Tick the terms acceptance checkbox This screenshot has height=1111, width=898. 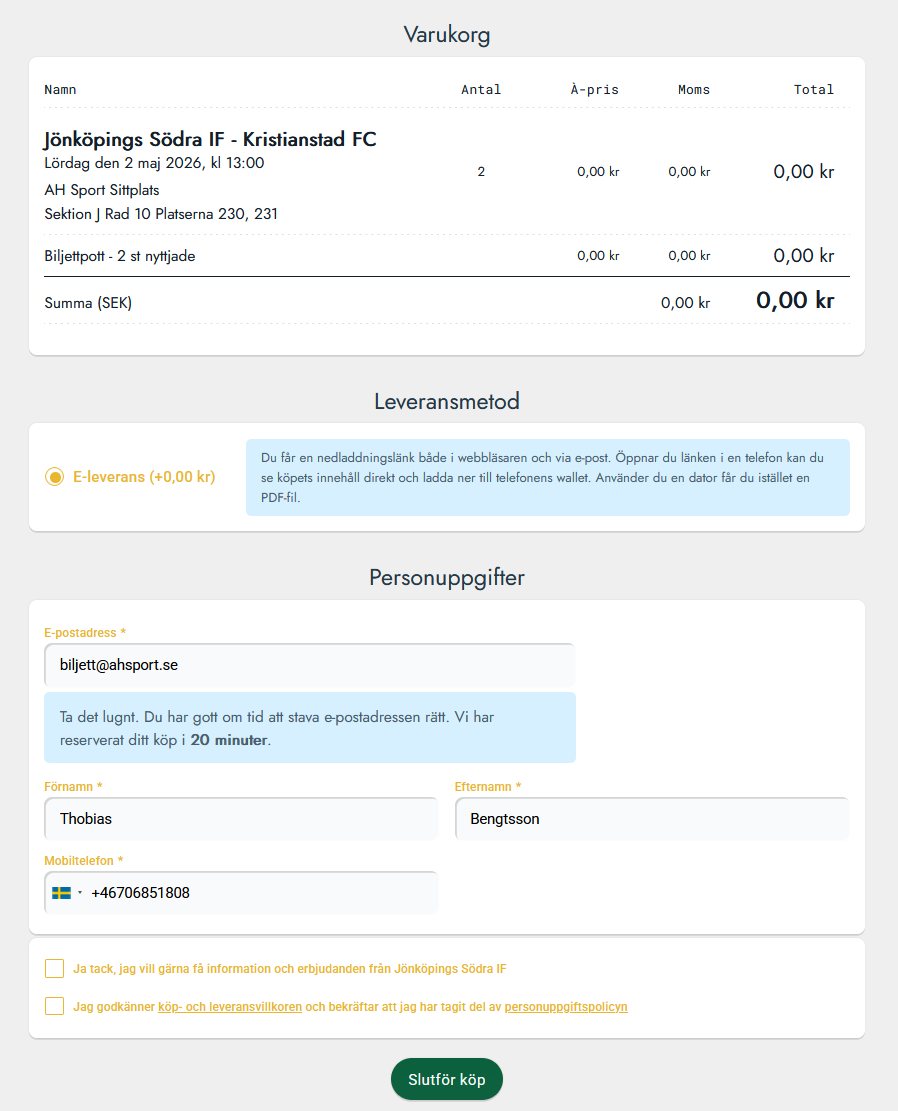pos(55,1006)
